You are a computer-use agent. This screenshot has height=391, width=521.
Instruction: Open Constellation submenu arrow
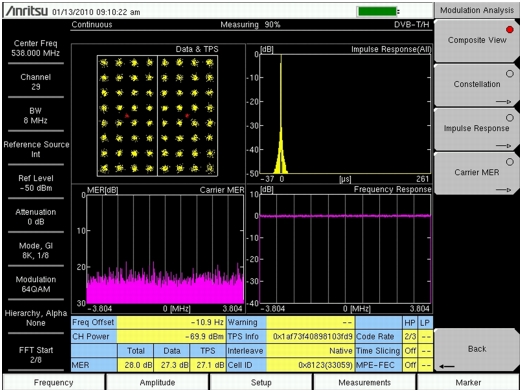pyautogui.click(x=503, y=102)
